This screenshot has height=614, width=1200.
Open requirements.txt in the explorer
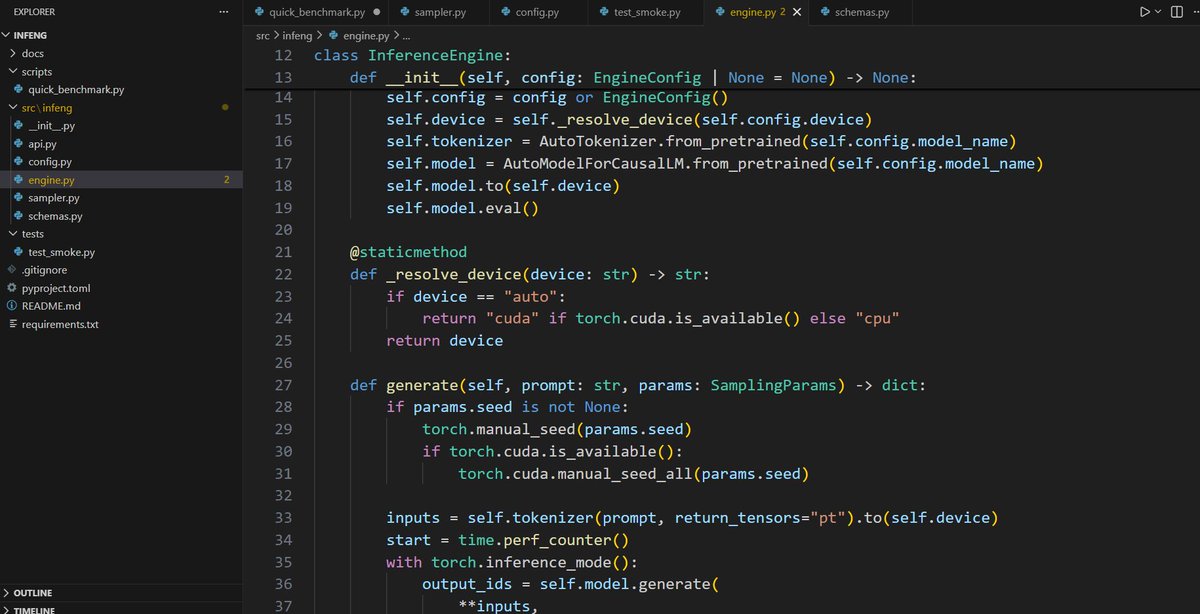[121, 324]
